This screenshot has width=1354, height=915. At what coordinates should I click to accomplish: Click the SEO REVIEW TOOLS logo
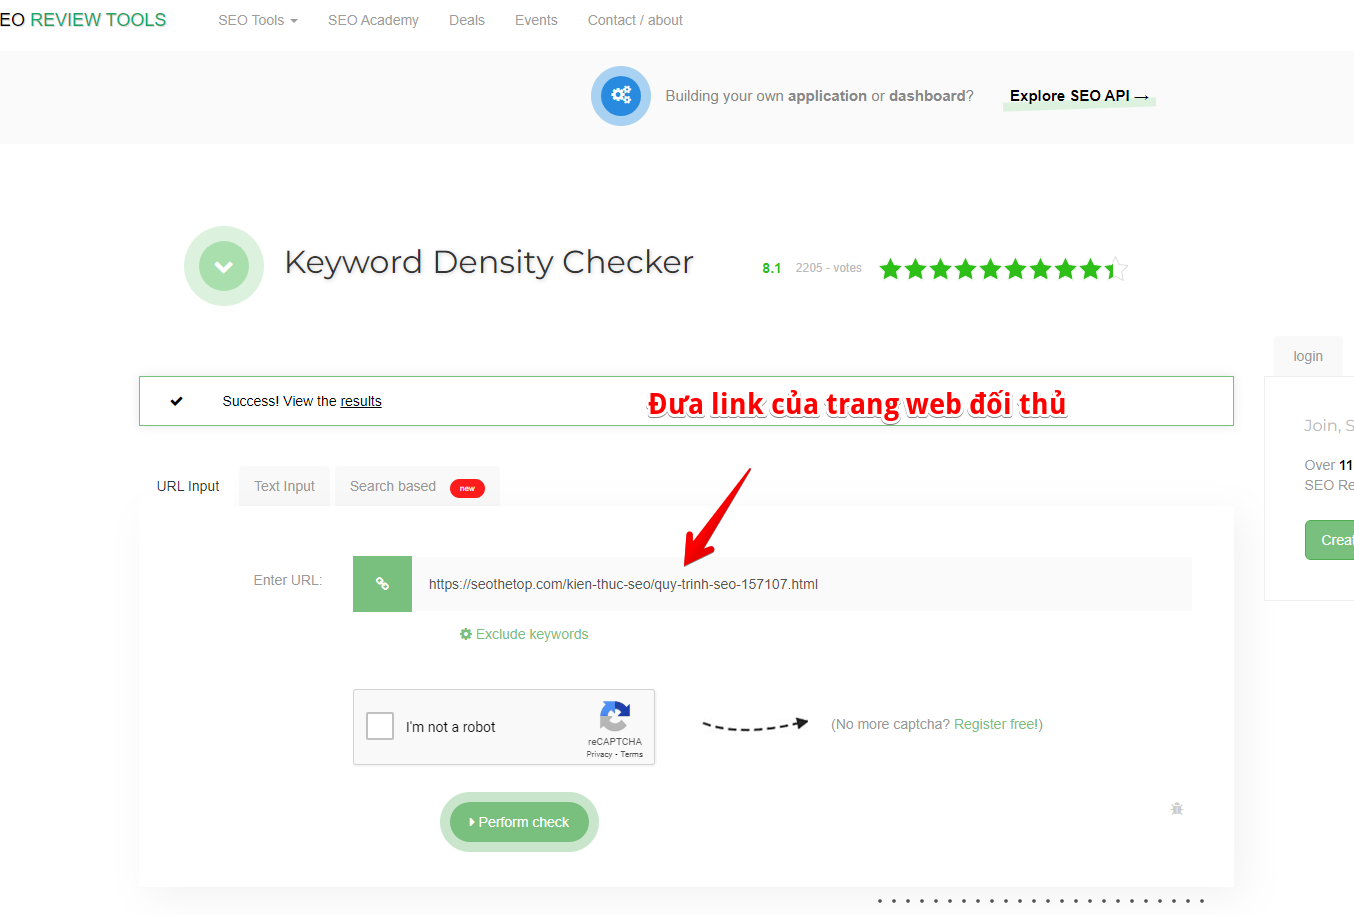pos(83,19)
